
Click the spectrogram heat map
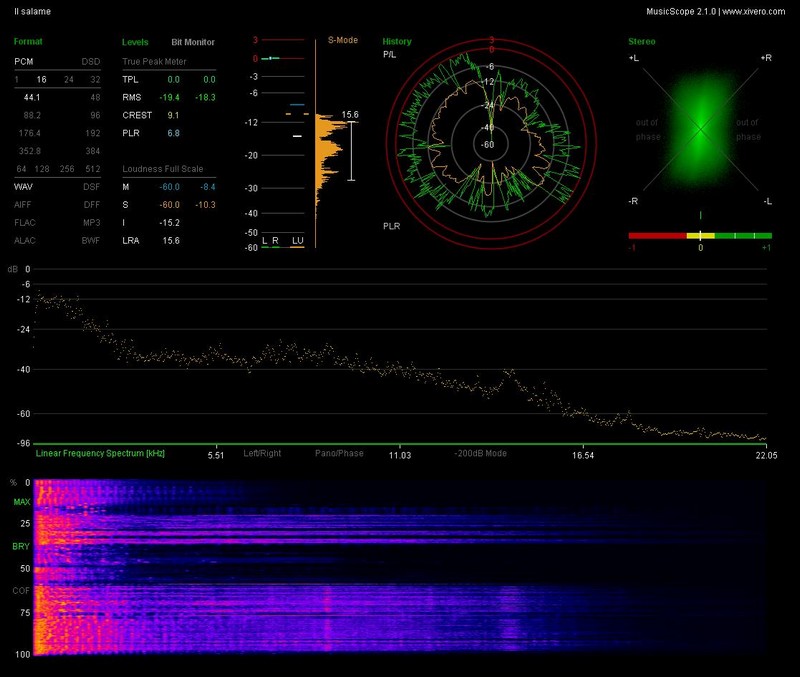pyautogui.click(x=399, y=567)
